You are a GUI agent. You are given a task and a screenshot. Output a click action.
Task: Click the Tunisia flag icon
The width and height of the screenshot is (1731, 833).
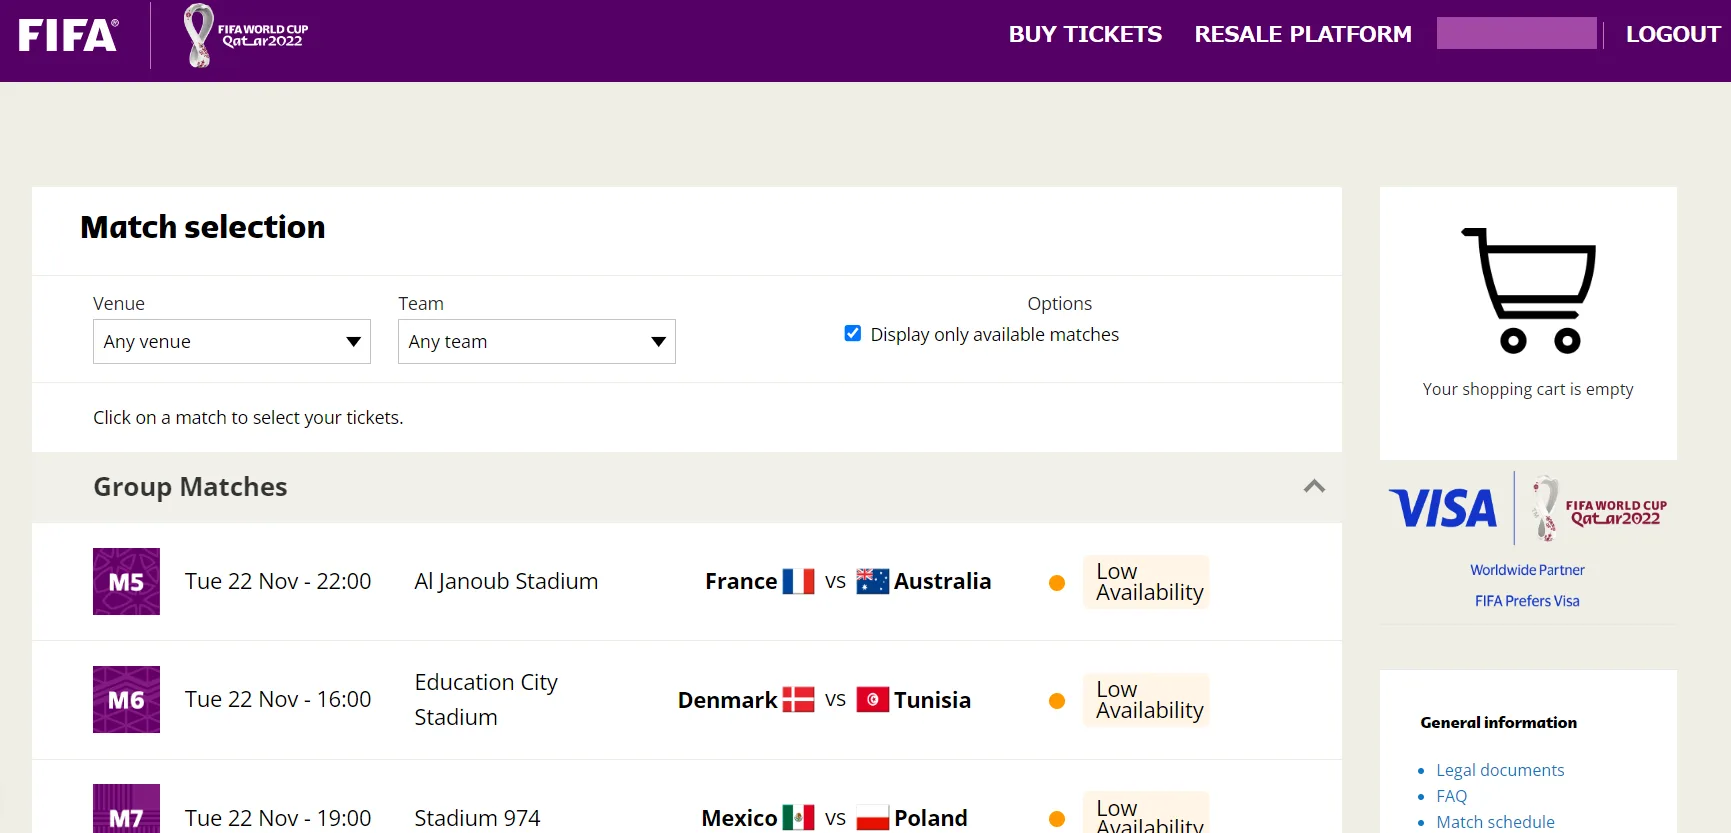click(x=872, y=700)
